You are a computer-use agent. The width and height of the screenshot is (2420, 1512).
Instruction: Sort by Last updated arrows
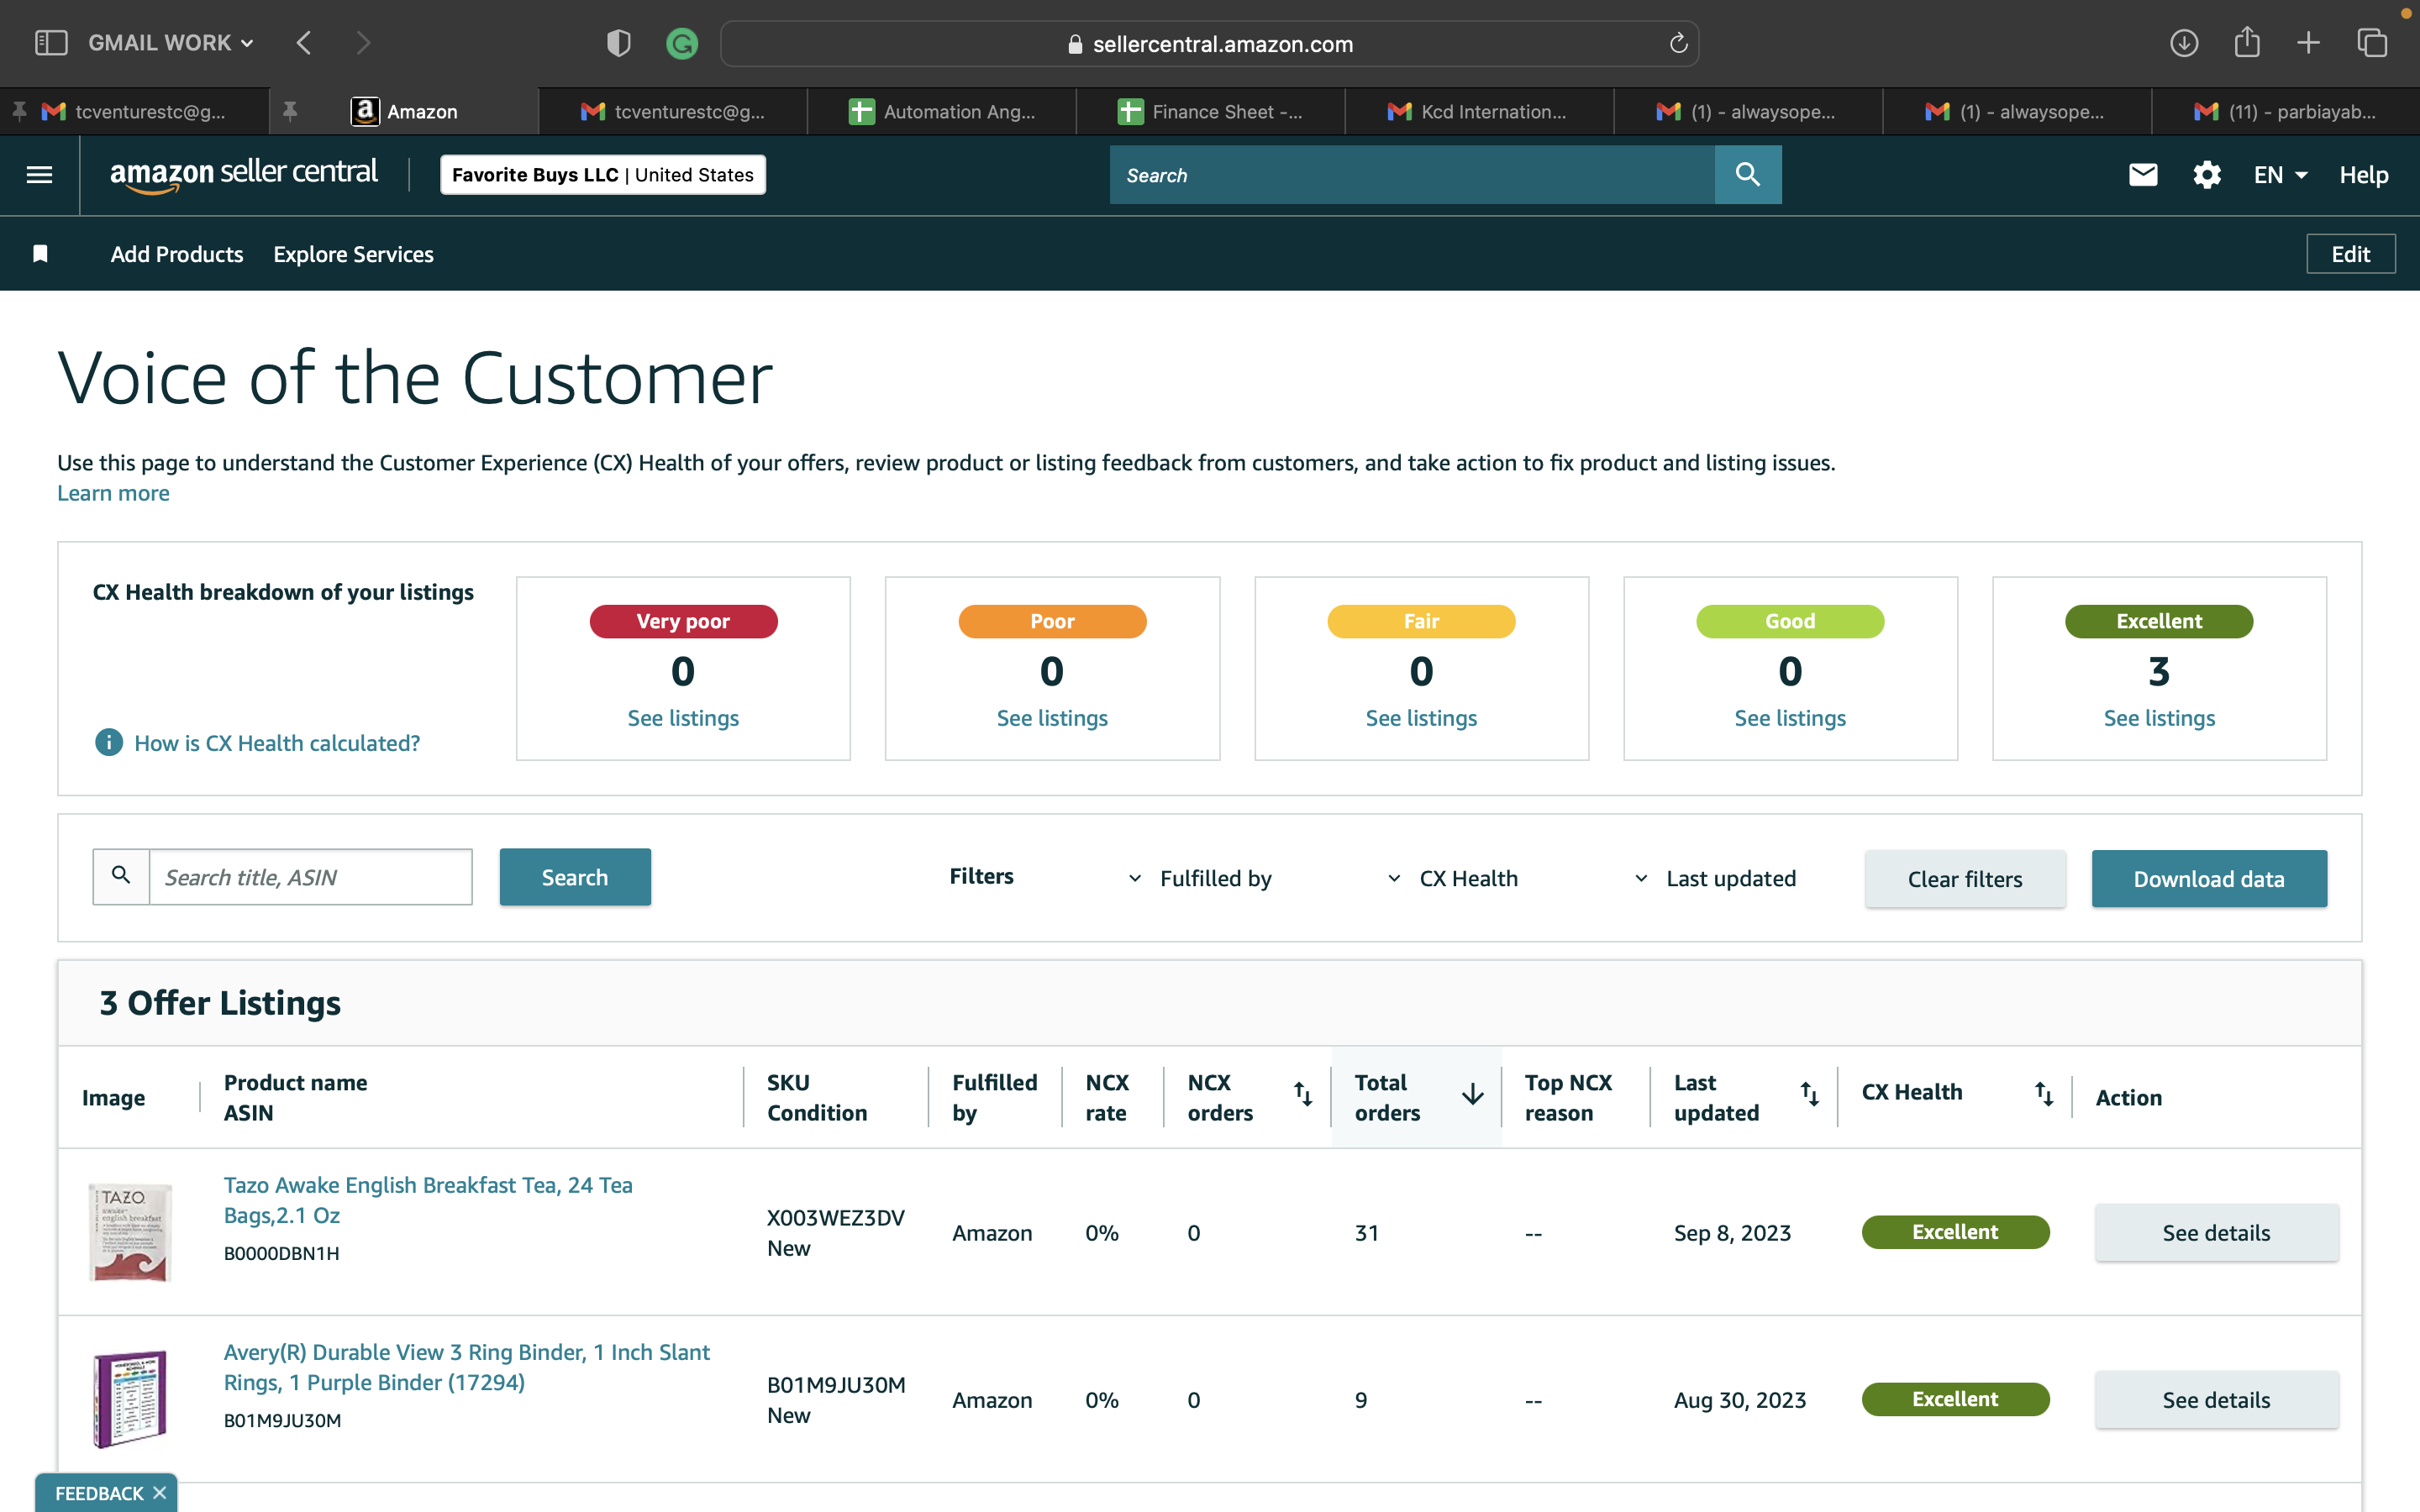pos(1809,1094)
